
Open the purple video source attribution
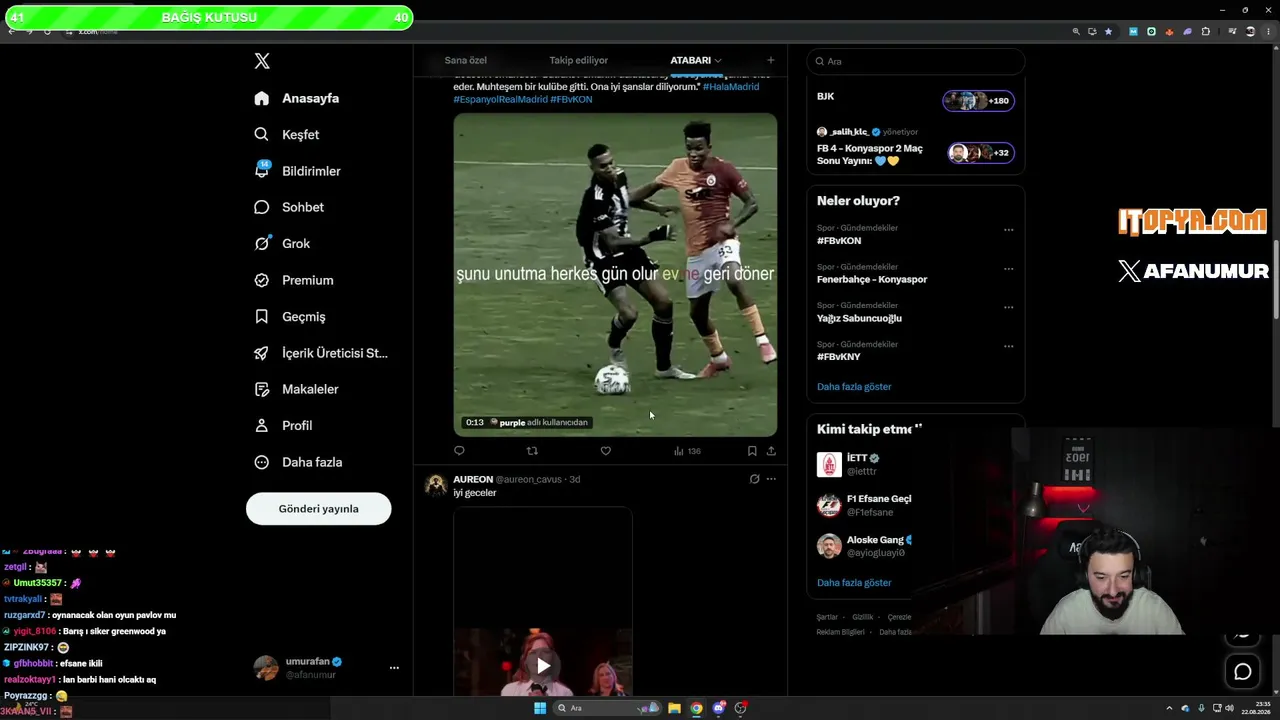click(x=538, y=423)
